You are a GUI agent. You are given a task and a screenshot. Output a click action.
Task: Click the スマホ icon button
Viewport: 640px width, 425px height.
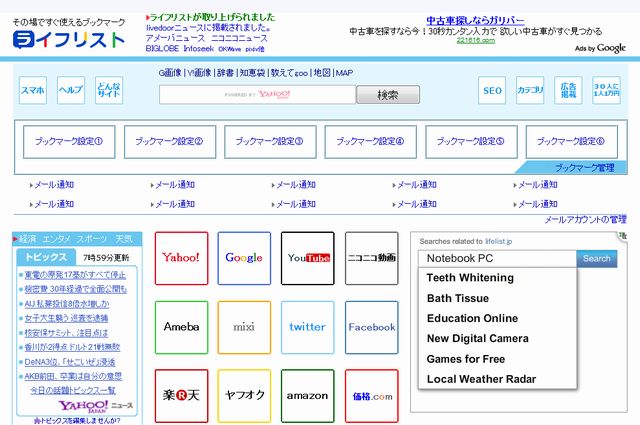33,90
